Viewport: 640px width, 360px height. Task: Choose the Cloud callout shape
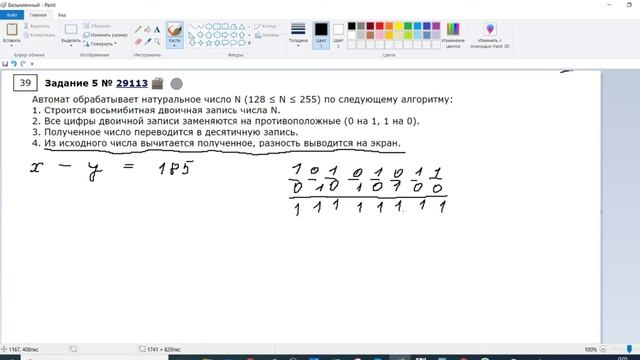242,43
